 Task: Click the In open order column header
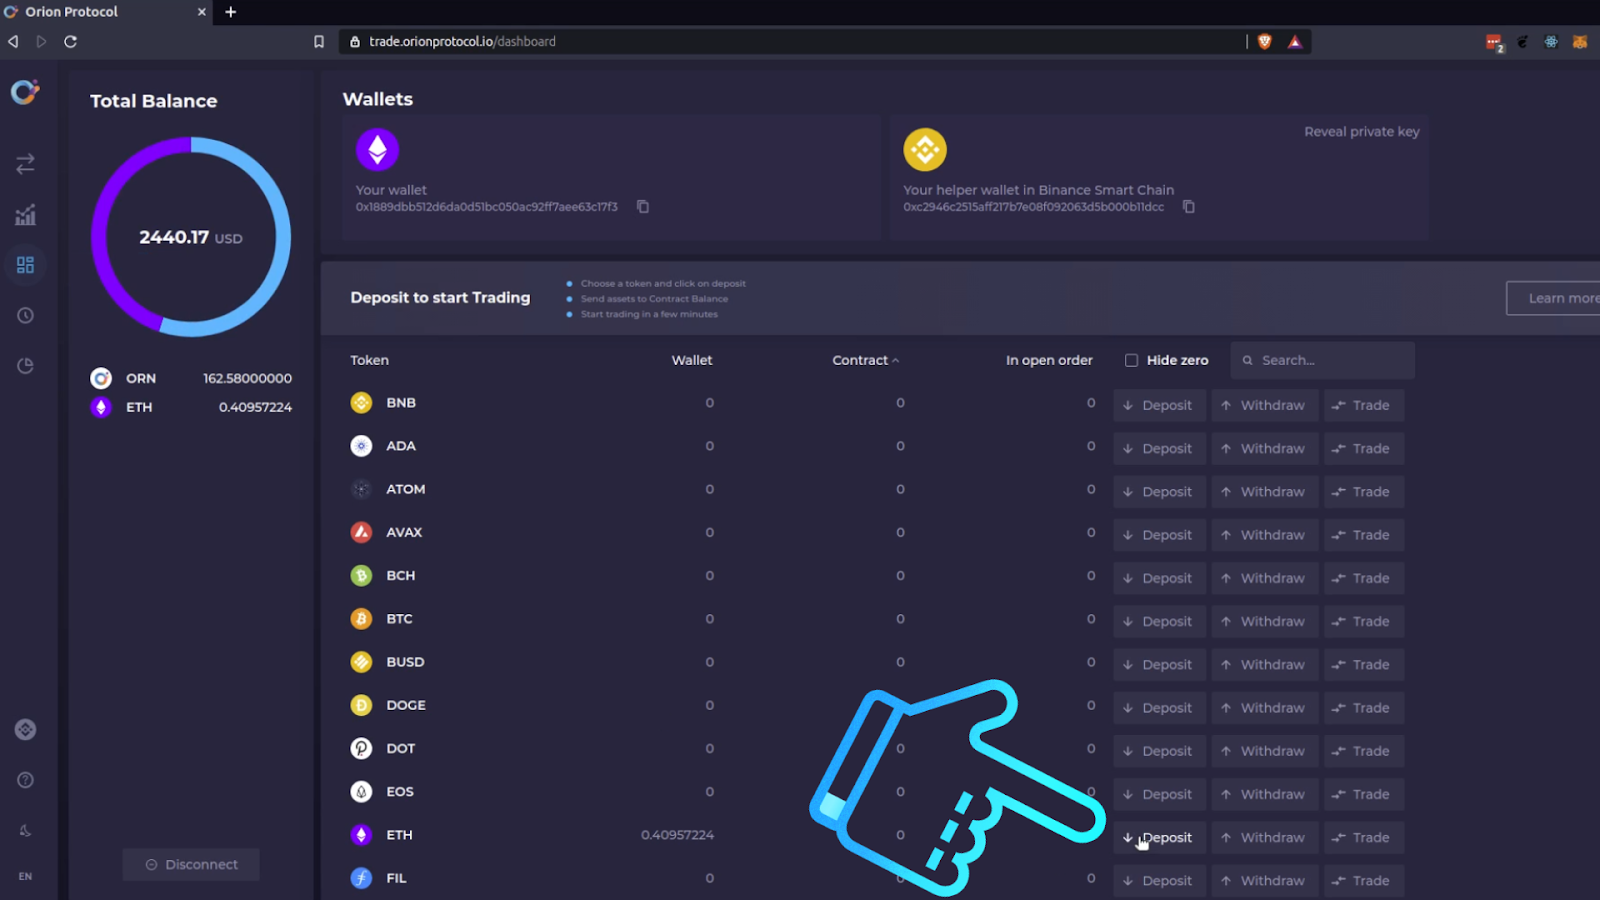[x=1049, y=360]
